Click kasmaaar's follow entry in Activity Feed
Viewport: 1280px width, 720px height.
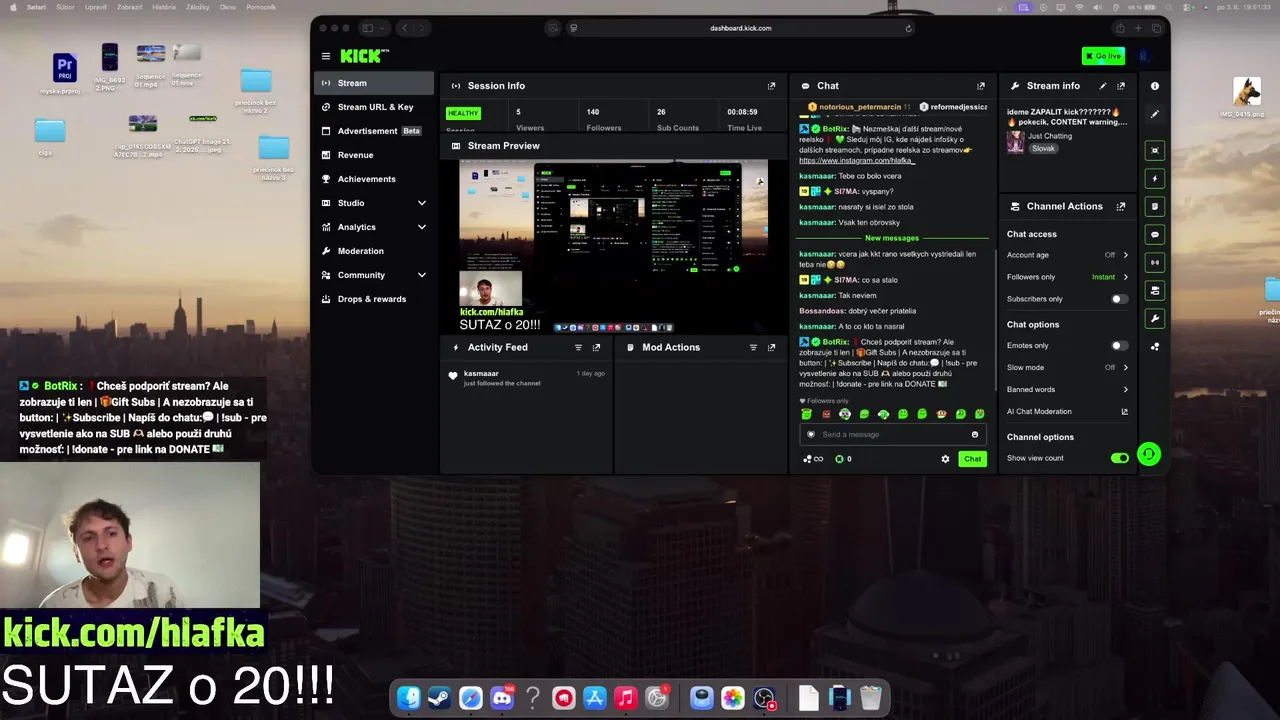click(x=527, y=378)
